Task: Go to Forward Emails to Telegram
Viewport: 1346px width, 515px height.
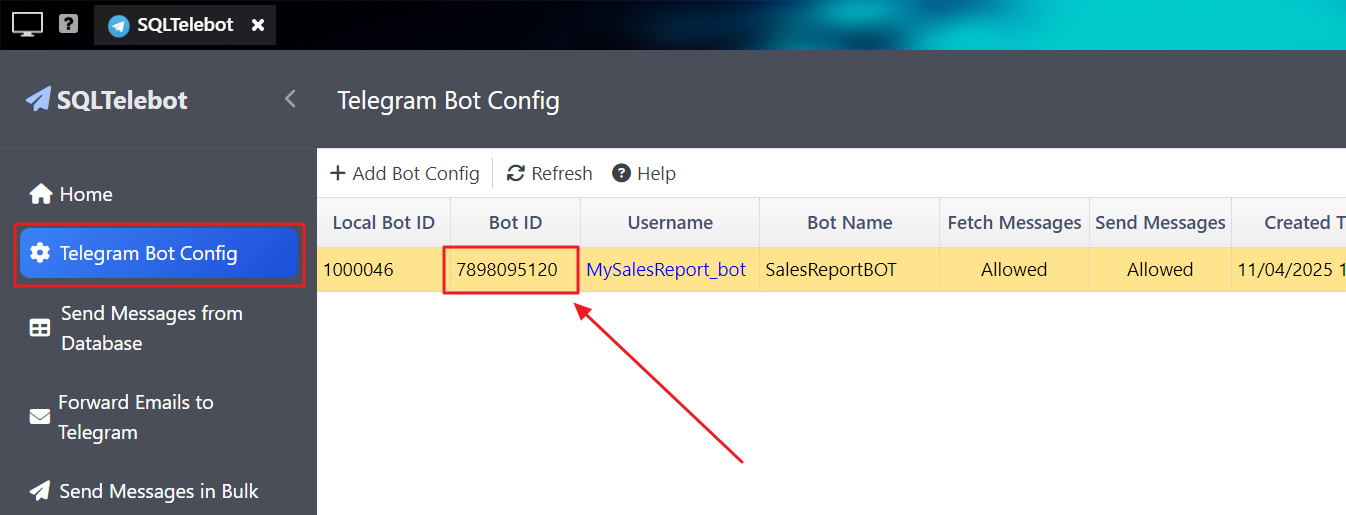Action: tap(135, 417)
